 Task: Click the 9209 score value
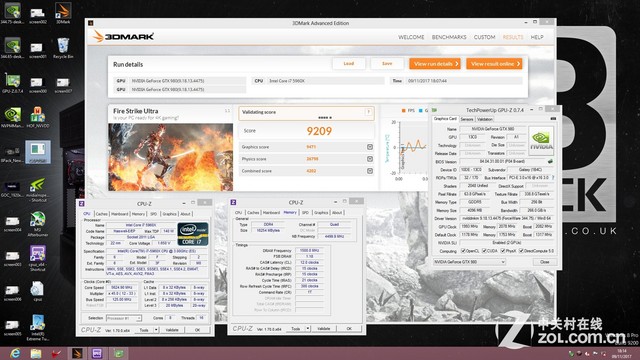[319, 131]
